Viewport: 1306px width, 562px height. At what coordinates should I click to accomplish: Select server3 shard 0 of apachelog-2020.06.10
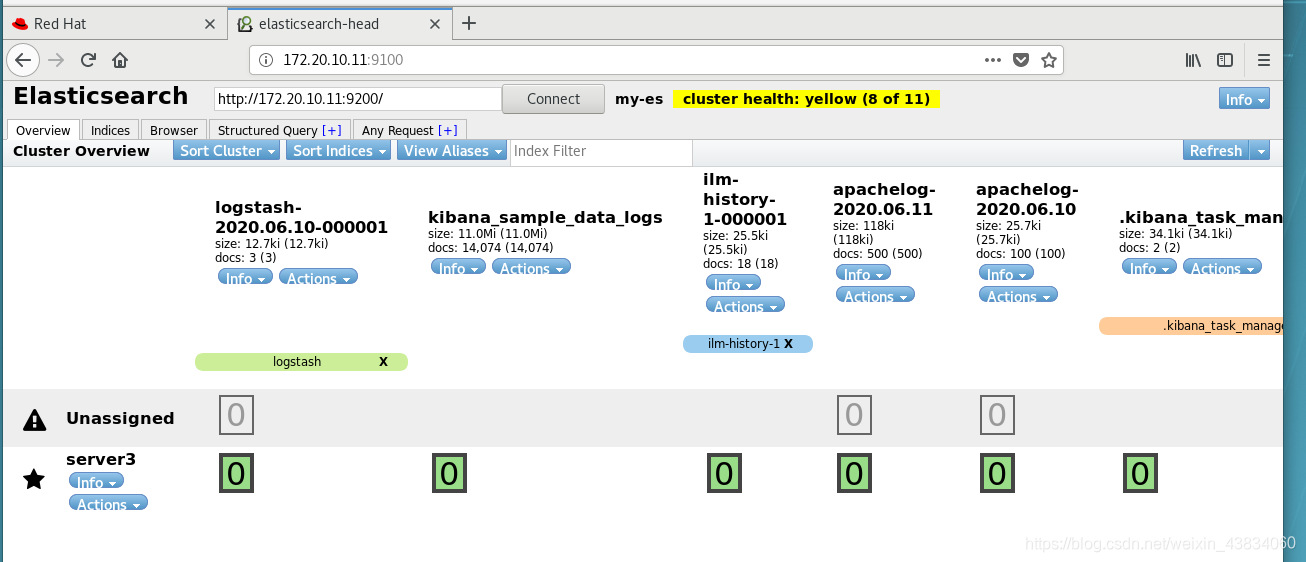point(996,473)
